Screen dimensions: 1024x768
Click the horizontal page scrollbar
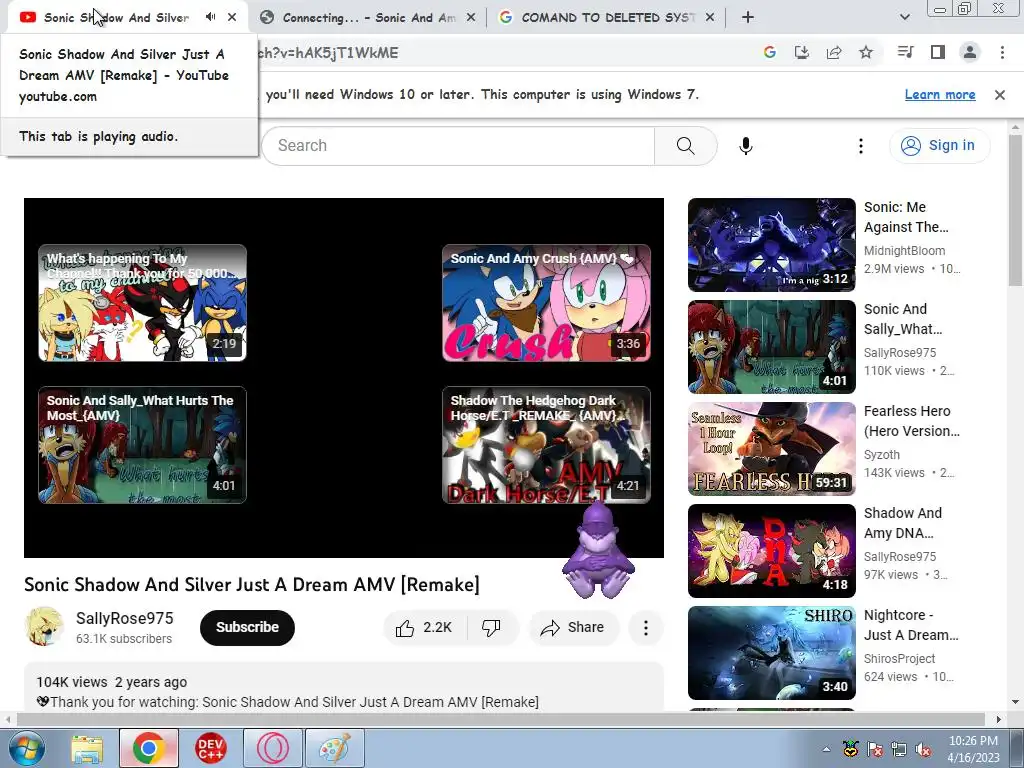(x=501, y=719)
